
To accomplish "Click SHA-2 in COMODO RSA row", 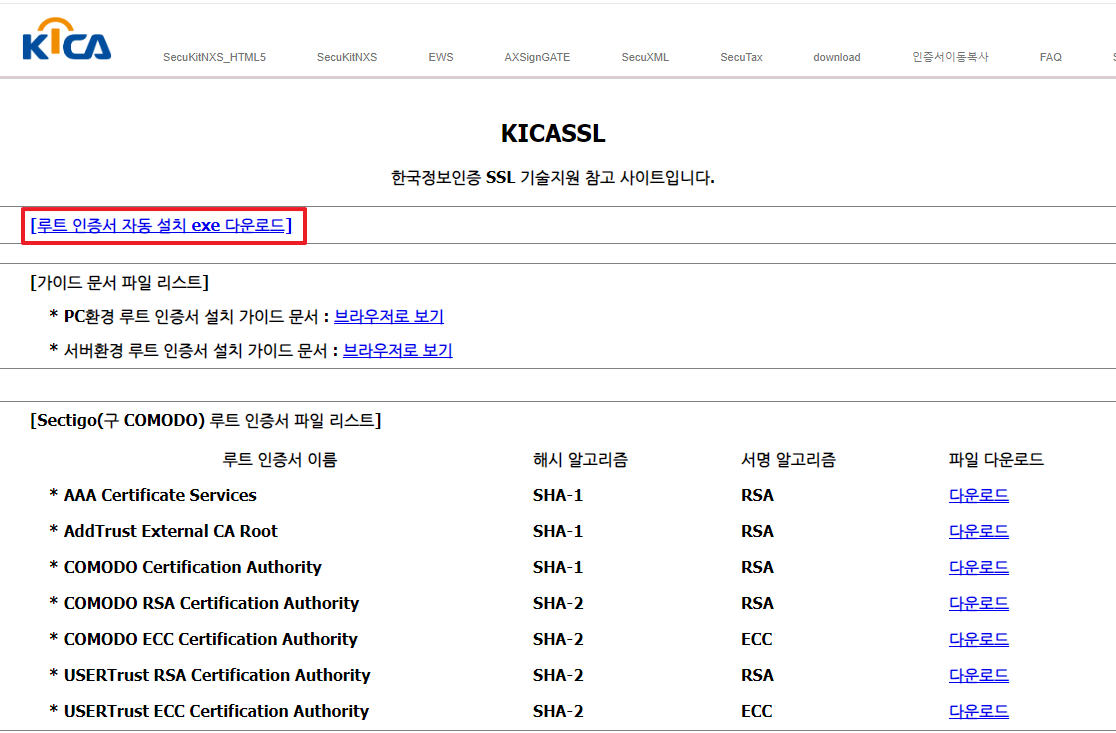I will coord(558,603).
